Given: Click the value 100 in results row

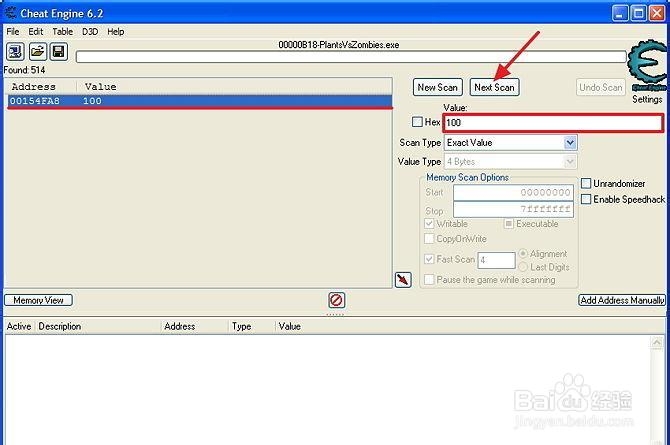Looking at the screenshot, I should pyautogui.click(x=92, y=101).
